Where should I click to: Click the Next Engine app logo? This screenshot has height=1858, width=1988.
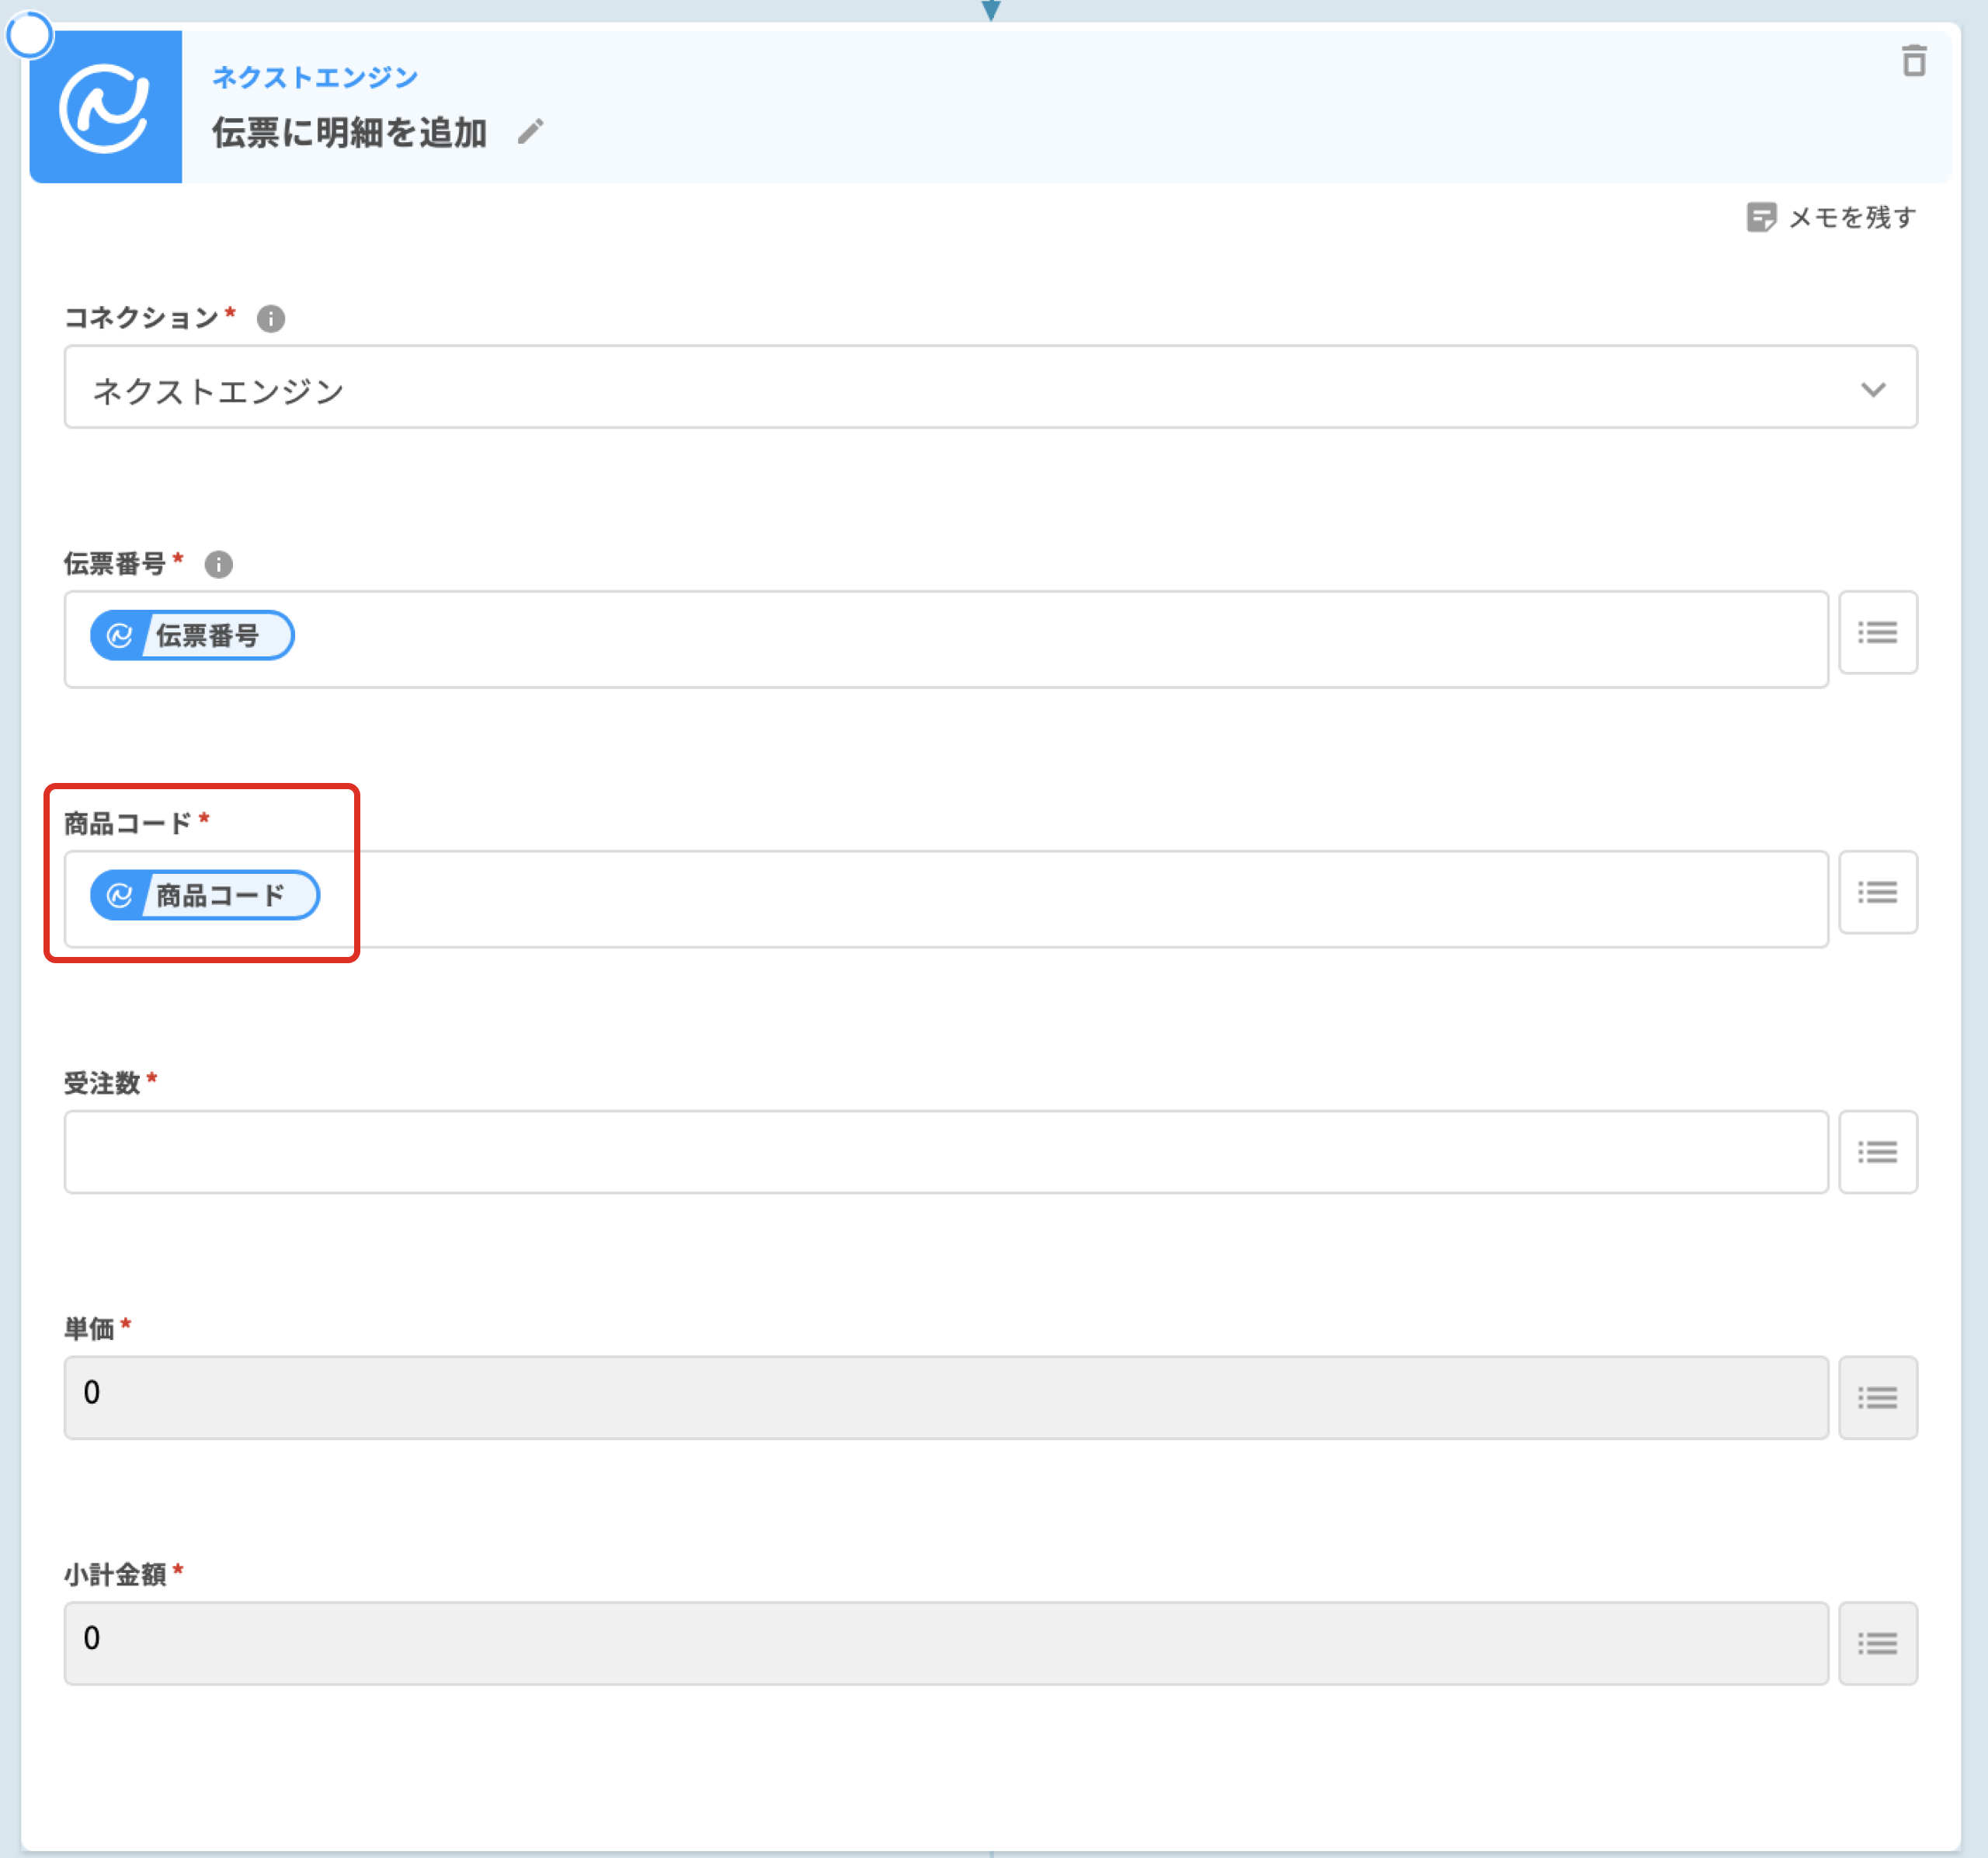[x=106, y=107]
